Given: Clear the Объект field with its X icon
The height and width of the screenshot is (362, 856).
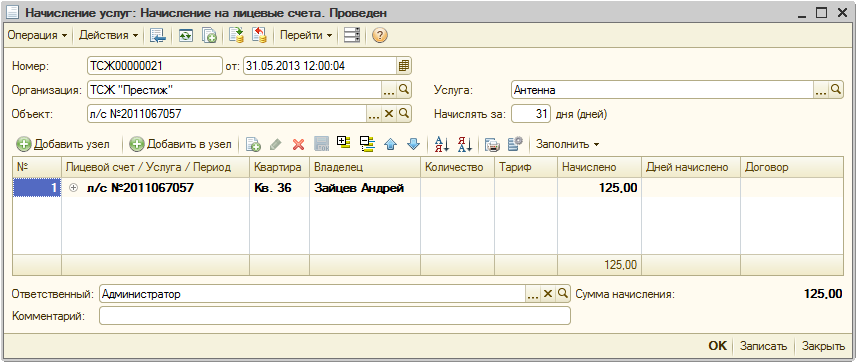Looking at the screenshot, I should (389, 114).
